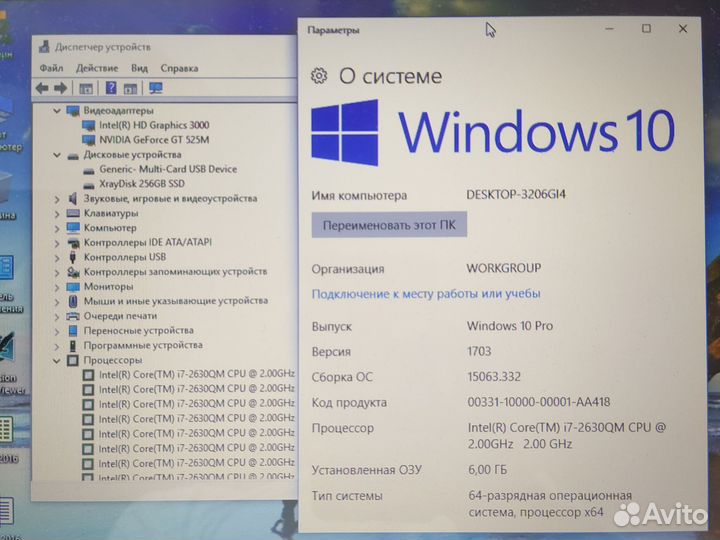Expand the Клавиатуры node
This screenshot has width=720, height=540.
[57, 214]
